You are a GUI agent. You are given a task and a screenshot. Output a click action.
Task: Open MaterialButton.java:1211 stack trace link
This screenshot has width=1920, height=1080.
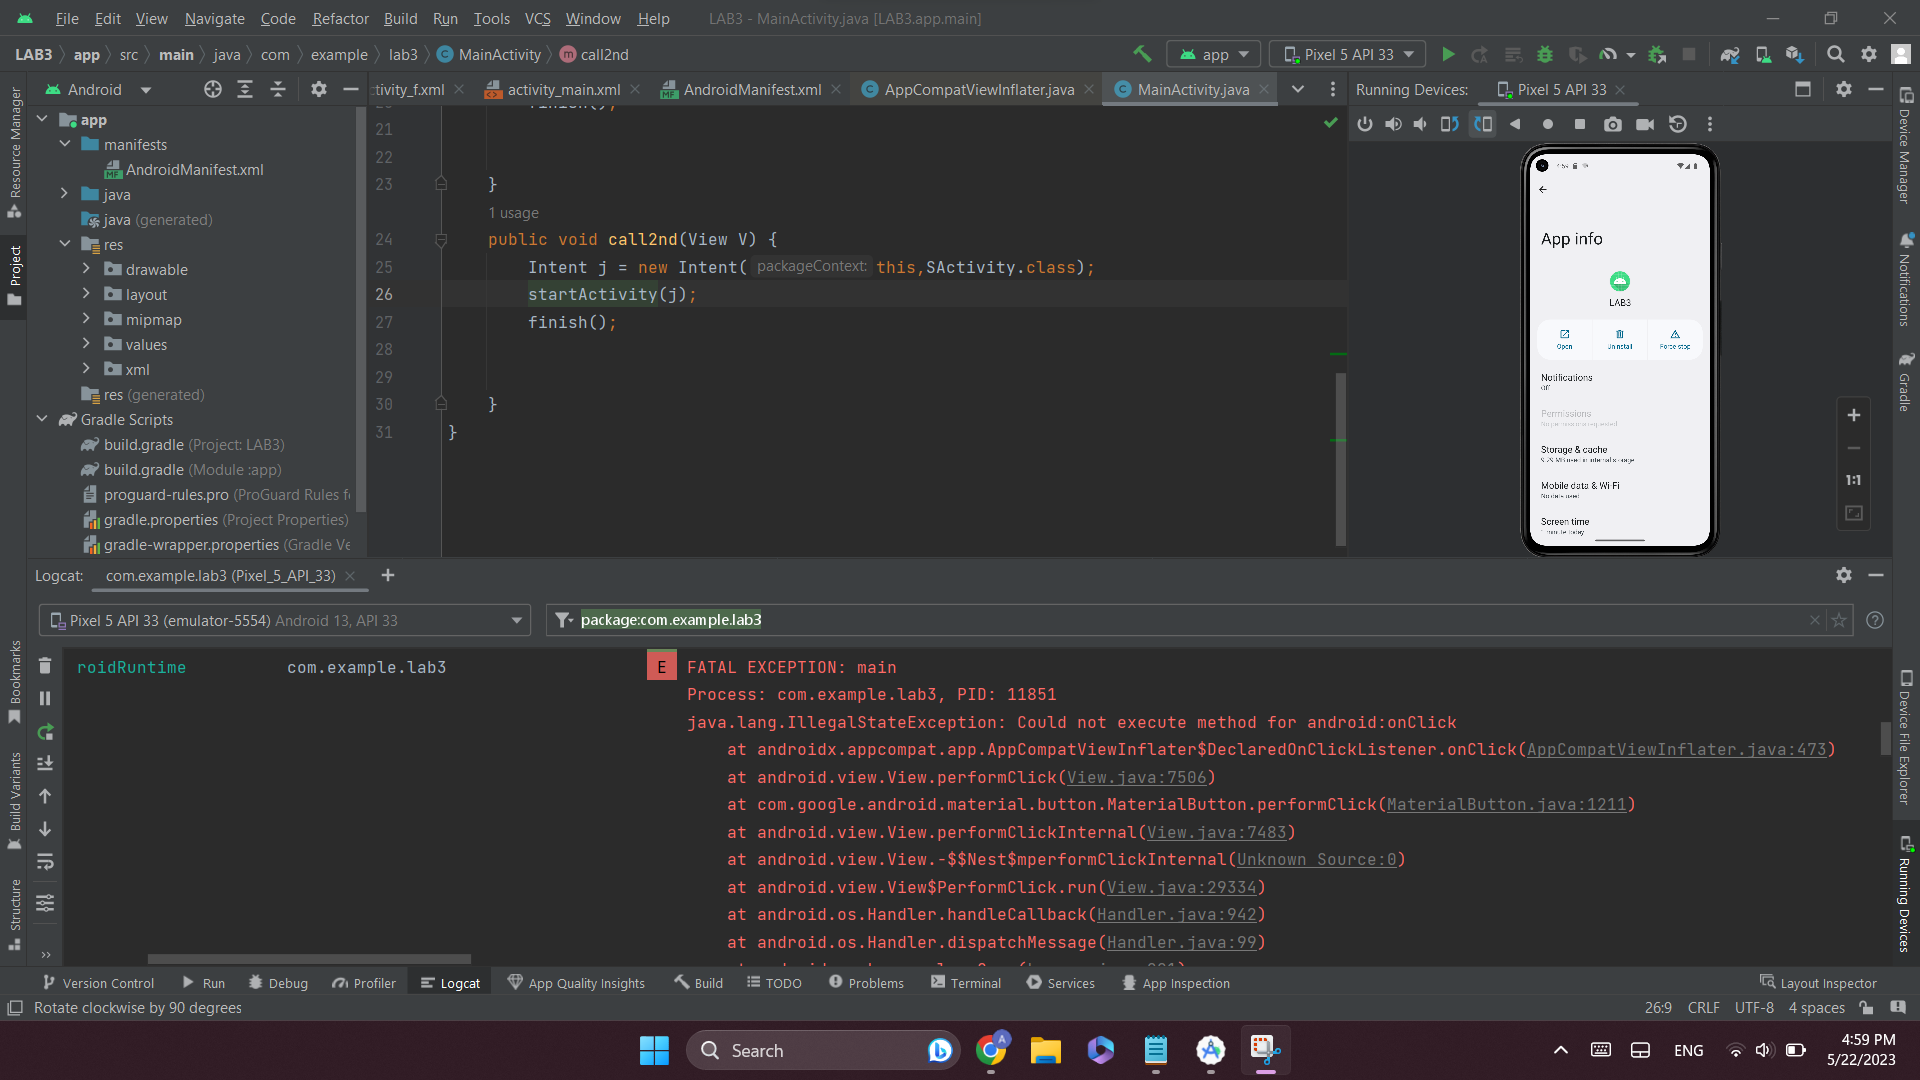click(1506, 804)
